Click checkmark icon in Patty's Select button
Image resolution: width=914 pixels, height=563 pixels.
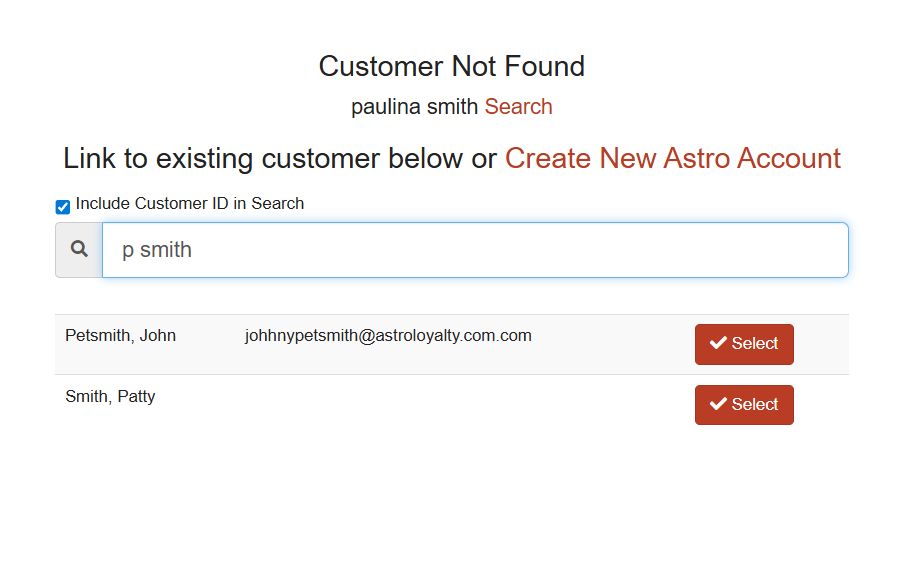click(x=718, y=405)
